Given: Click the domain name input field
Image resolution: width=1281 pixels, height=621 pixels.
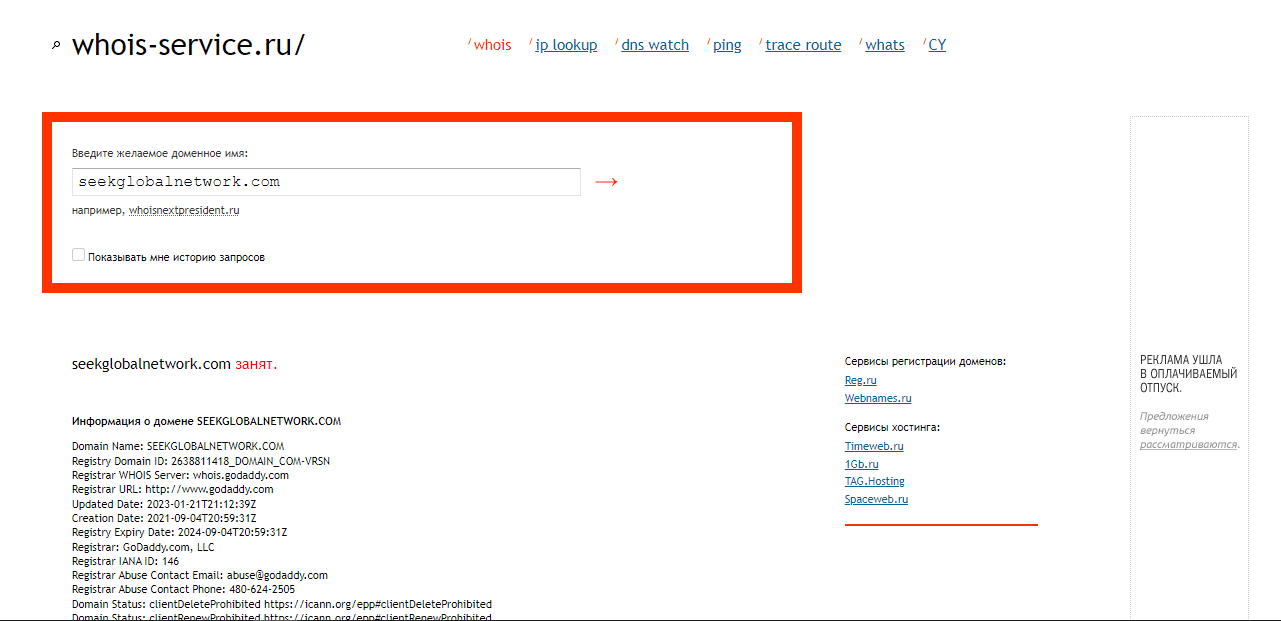Looking at the screenshot, I should click(326, 182).
